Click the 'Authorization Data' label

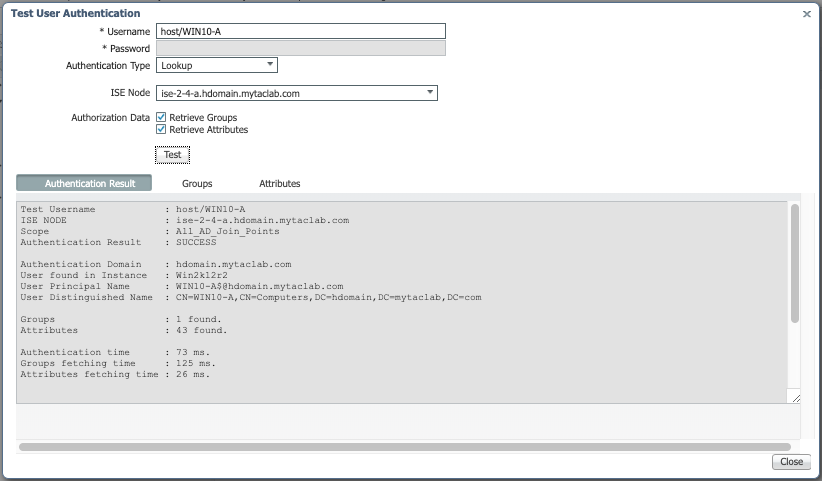click(x=111, y=117)
